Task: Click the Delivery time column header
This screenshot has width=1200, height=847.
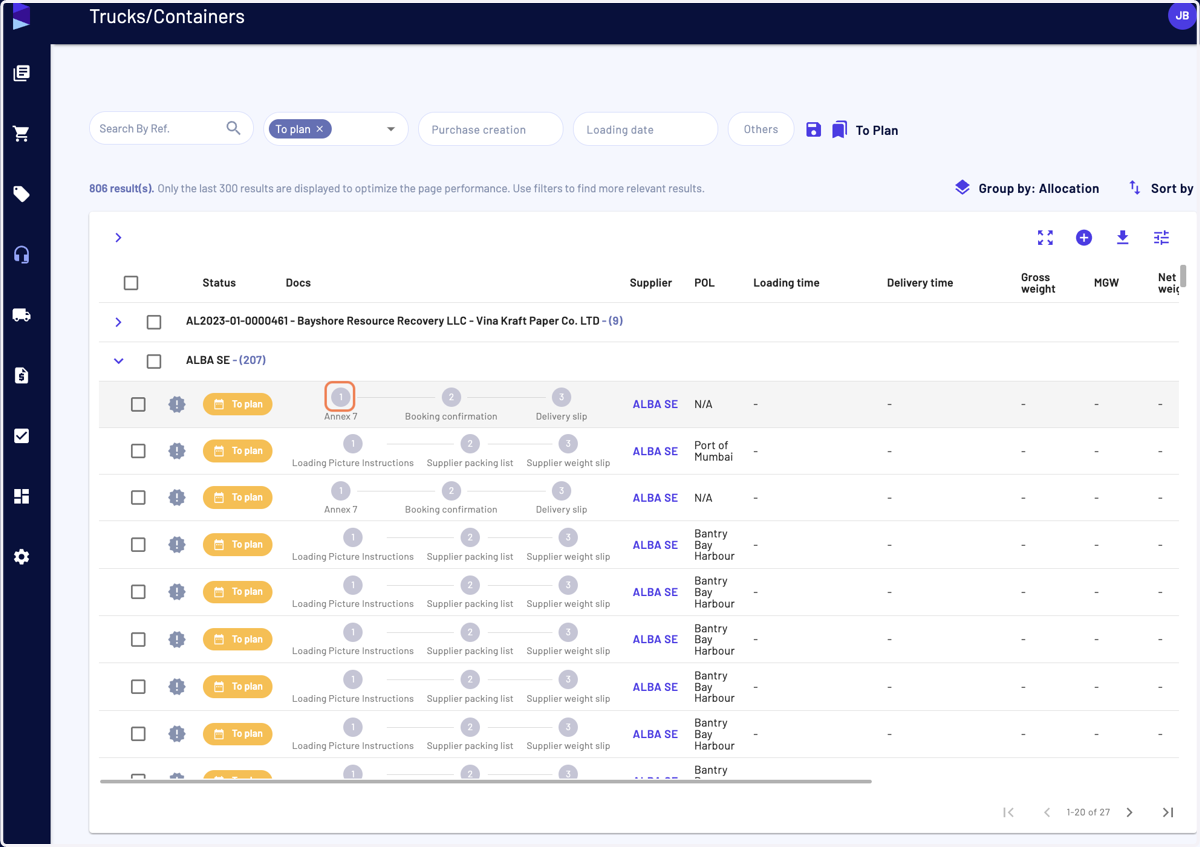Action: click(920, 283)
